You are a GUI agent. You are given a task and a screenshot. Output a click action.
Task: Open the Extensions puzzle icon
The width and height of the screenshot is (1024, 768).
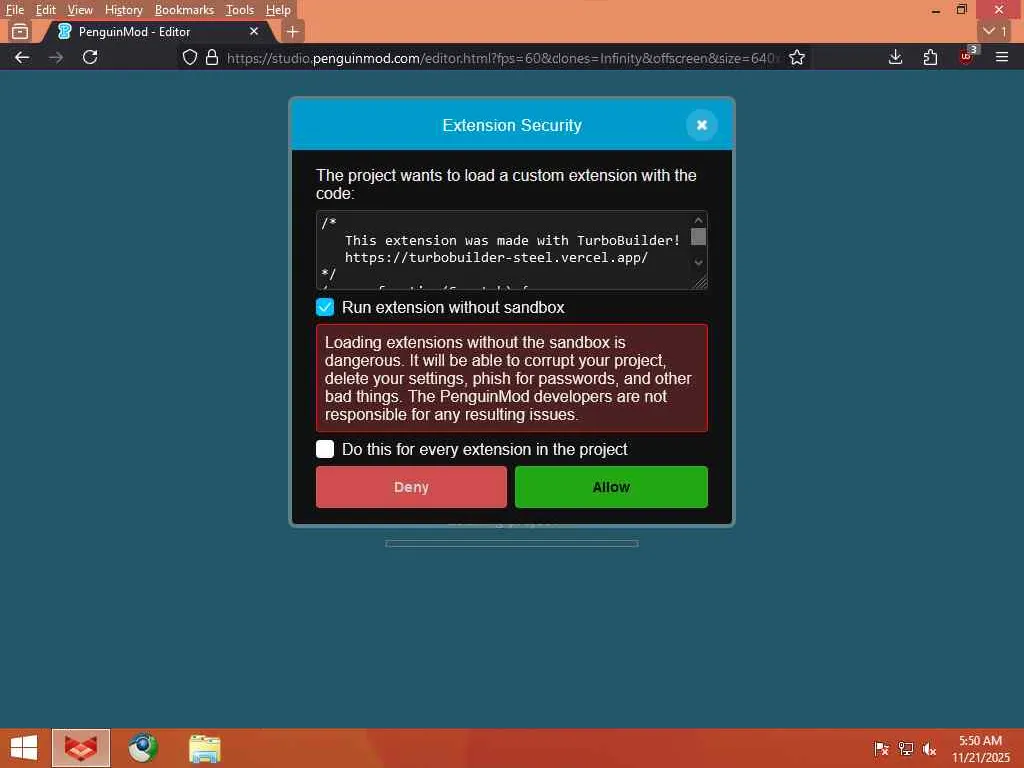[930, 57]
